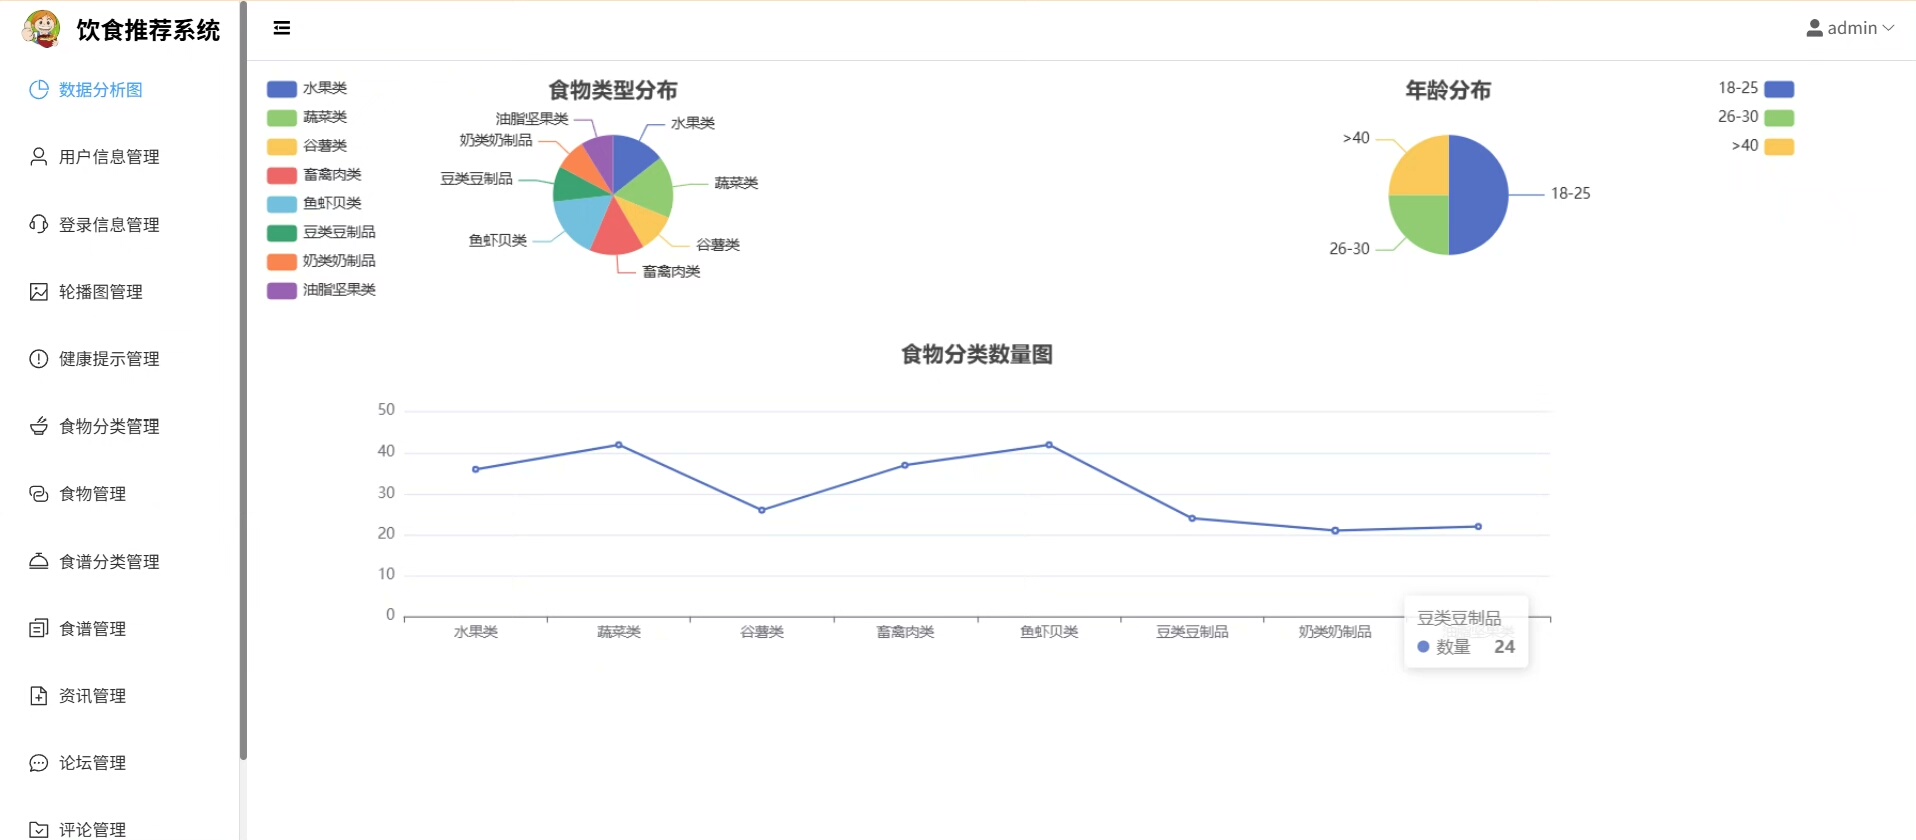The width and height of the screenshot is (1916, 840).
Task: Click the food category bowl icon
Action: (38, 426)
